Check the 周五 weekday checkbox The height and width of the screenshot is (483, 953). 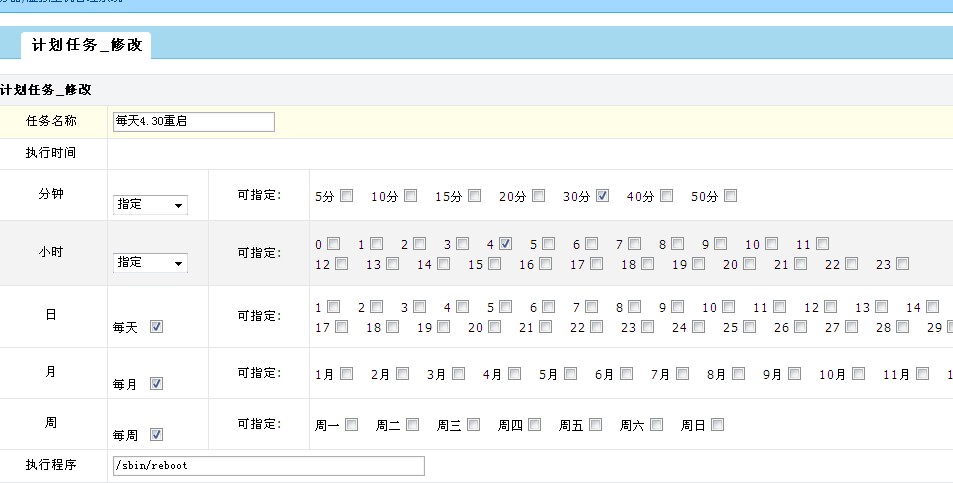click(x=596, y=425)
